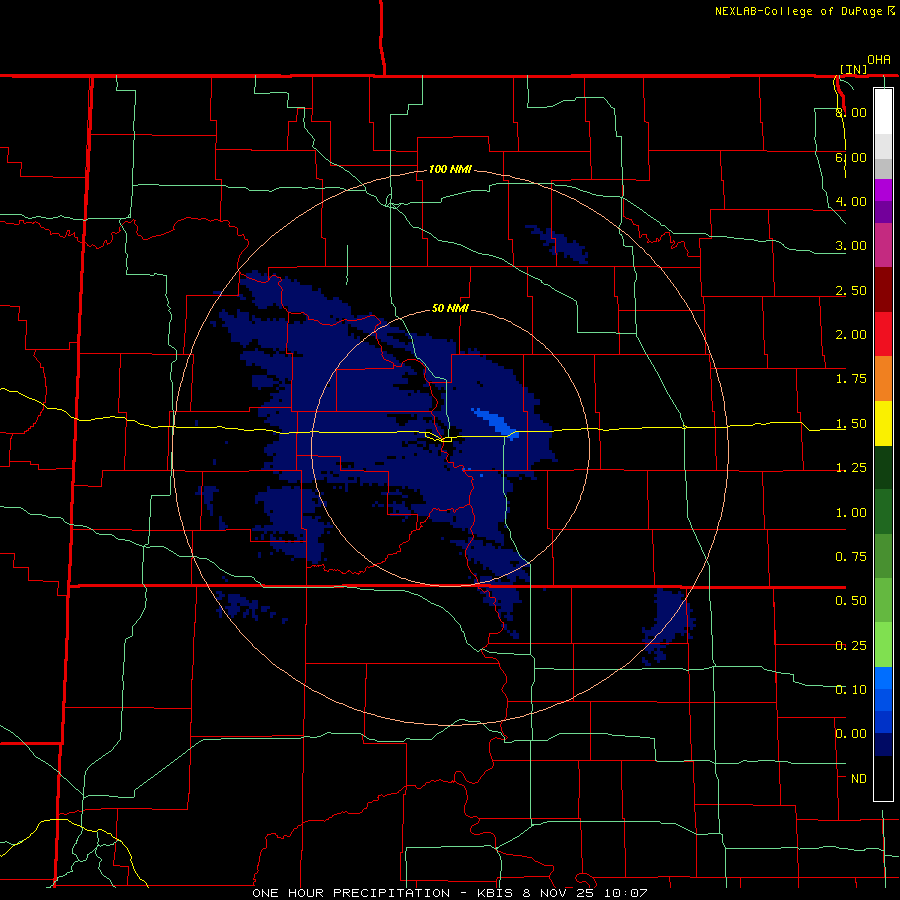The image size is (900, 900).
Task: Click the 0.00 legend value
Action: (851, 734)
